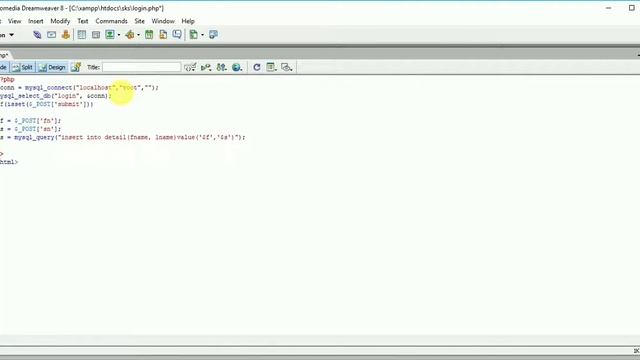Screen dimensions: 640x360
Task: Click the Templates icon
Action: click(x=194, y=35)
